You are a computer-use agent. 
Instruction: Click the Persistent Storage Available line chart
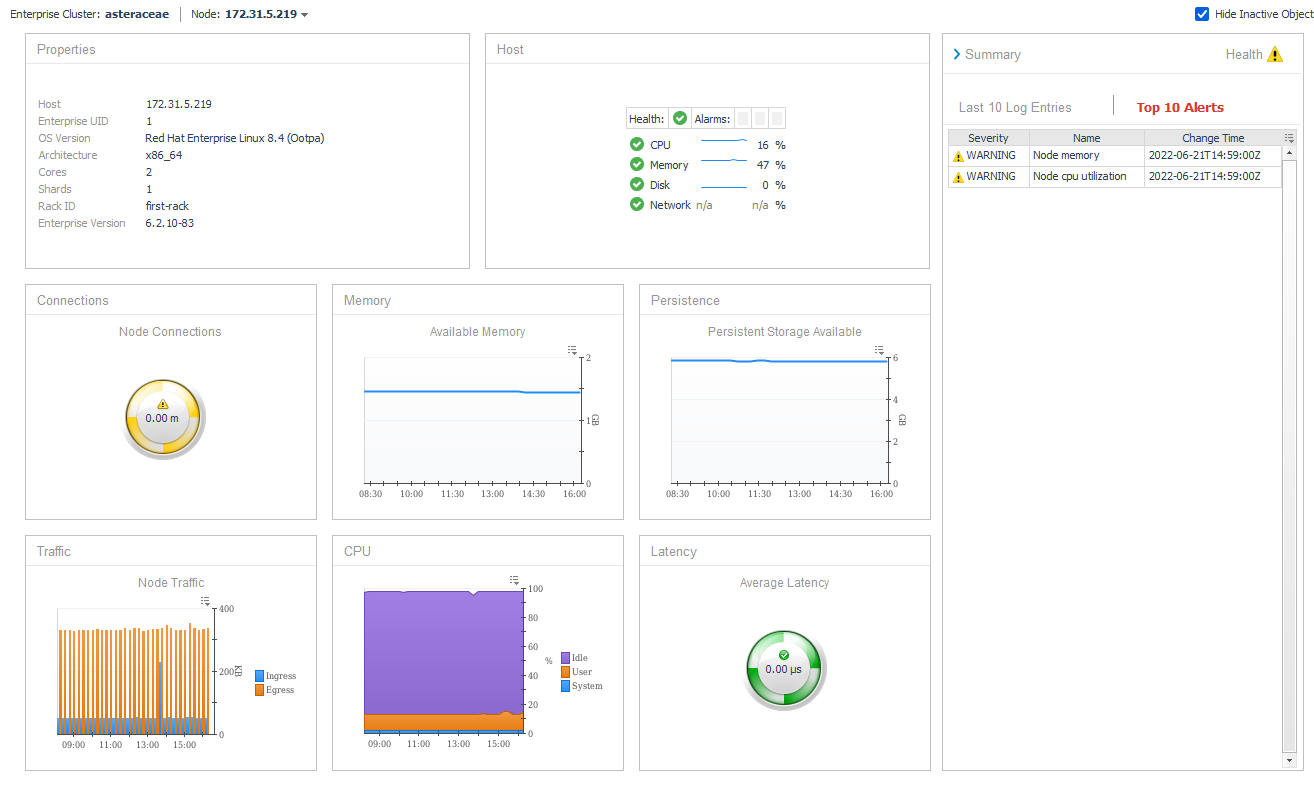click(779, 420)
